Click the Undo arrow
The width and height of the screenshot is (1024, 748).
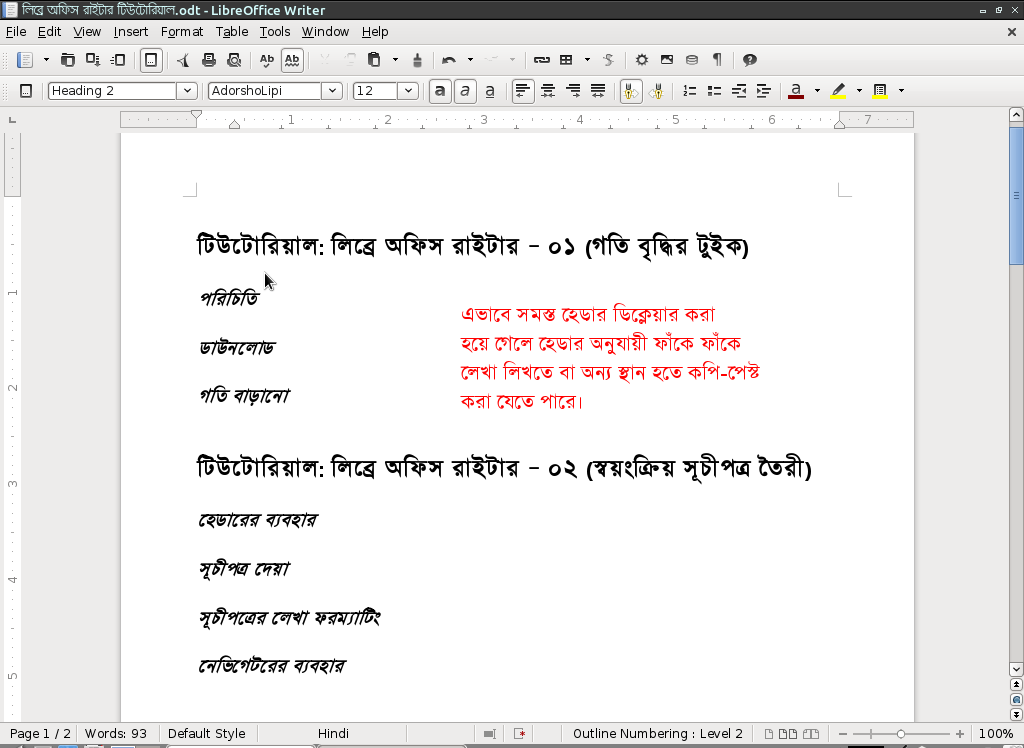pyautogui.click(x=449, y=60)
